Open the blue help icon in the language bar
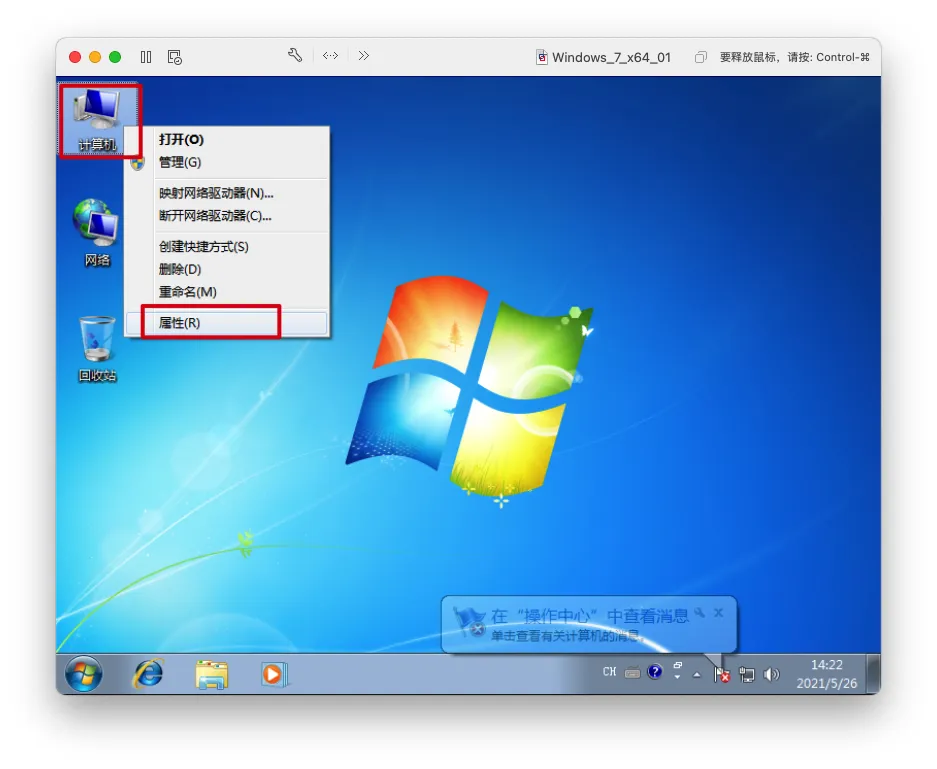 (655, 672)
